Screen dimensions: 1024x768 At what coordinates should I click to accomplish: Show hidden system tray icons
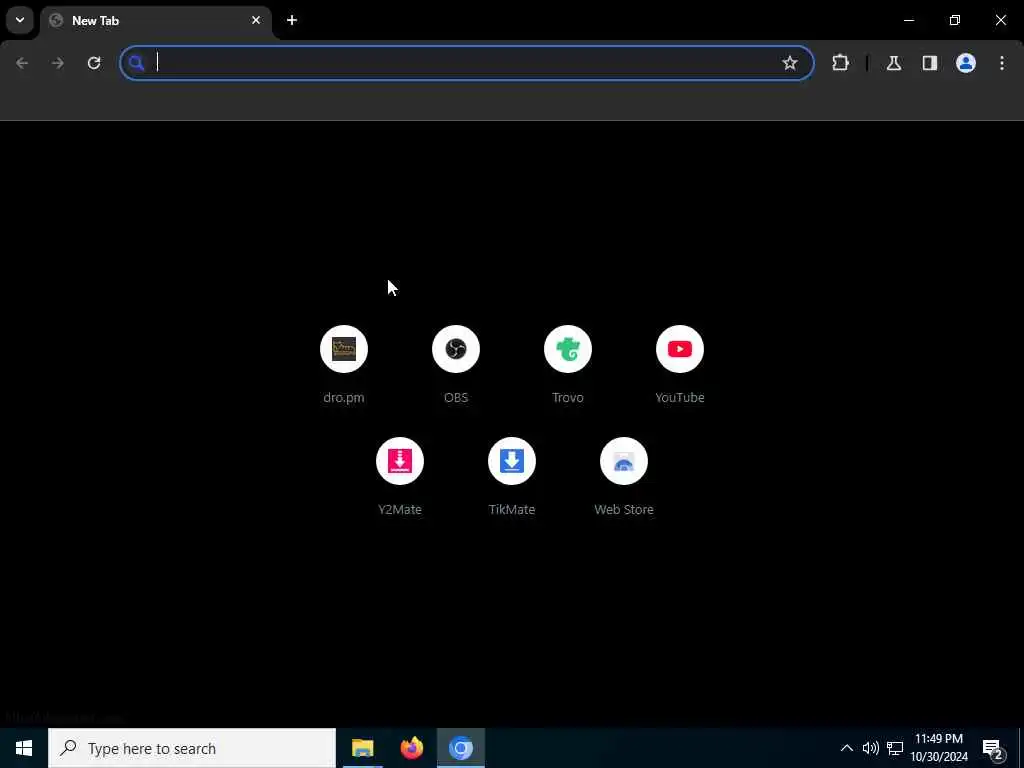tap(846, 748)
